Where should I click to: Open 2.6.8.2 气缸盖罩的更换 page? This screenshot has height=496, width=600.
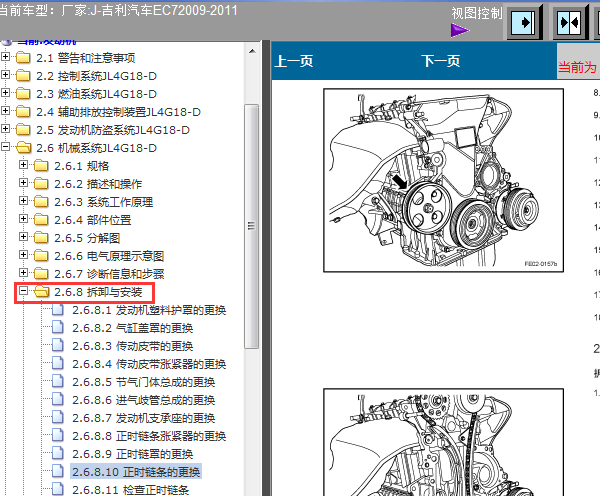[132, 328]
